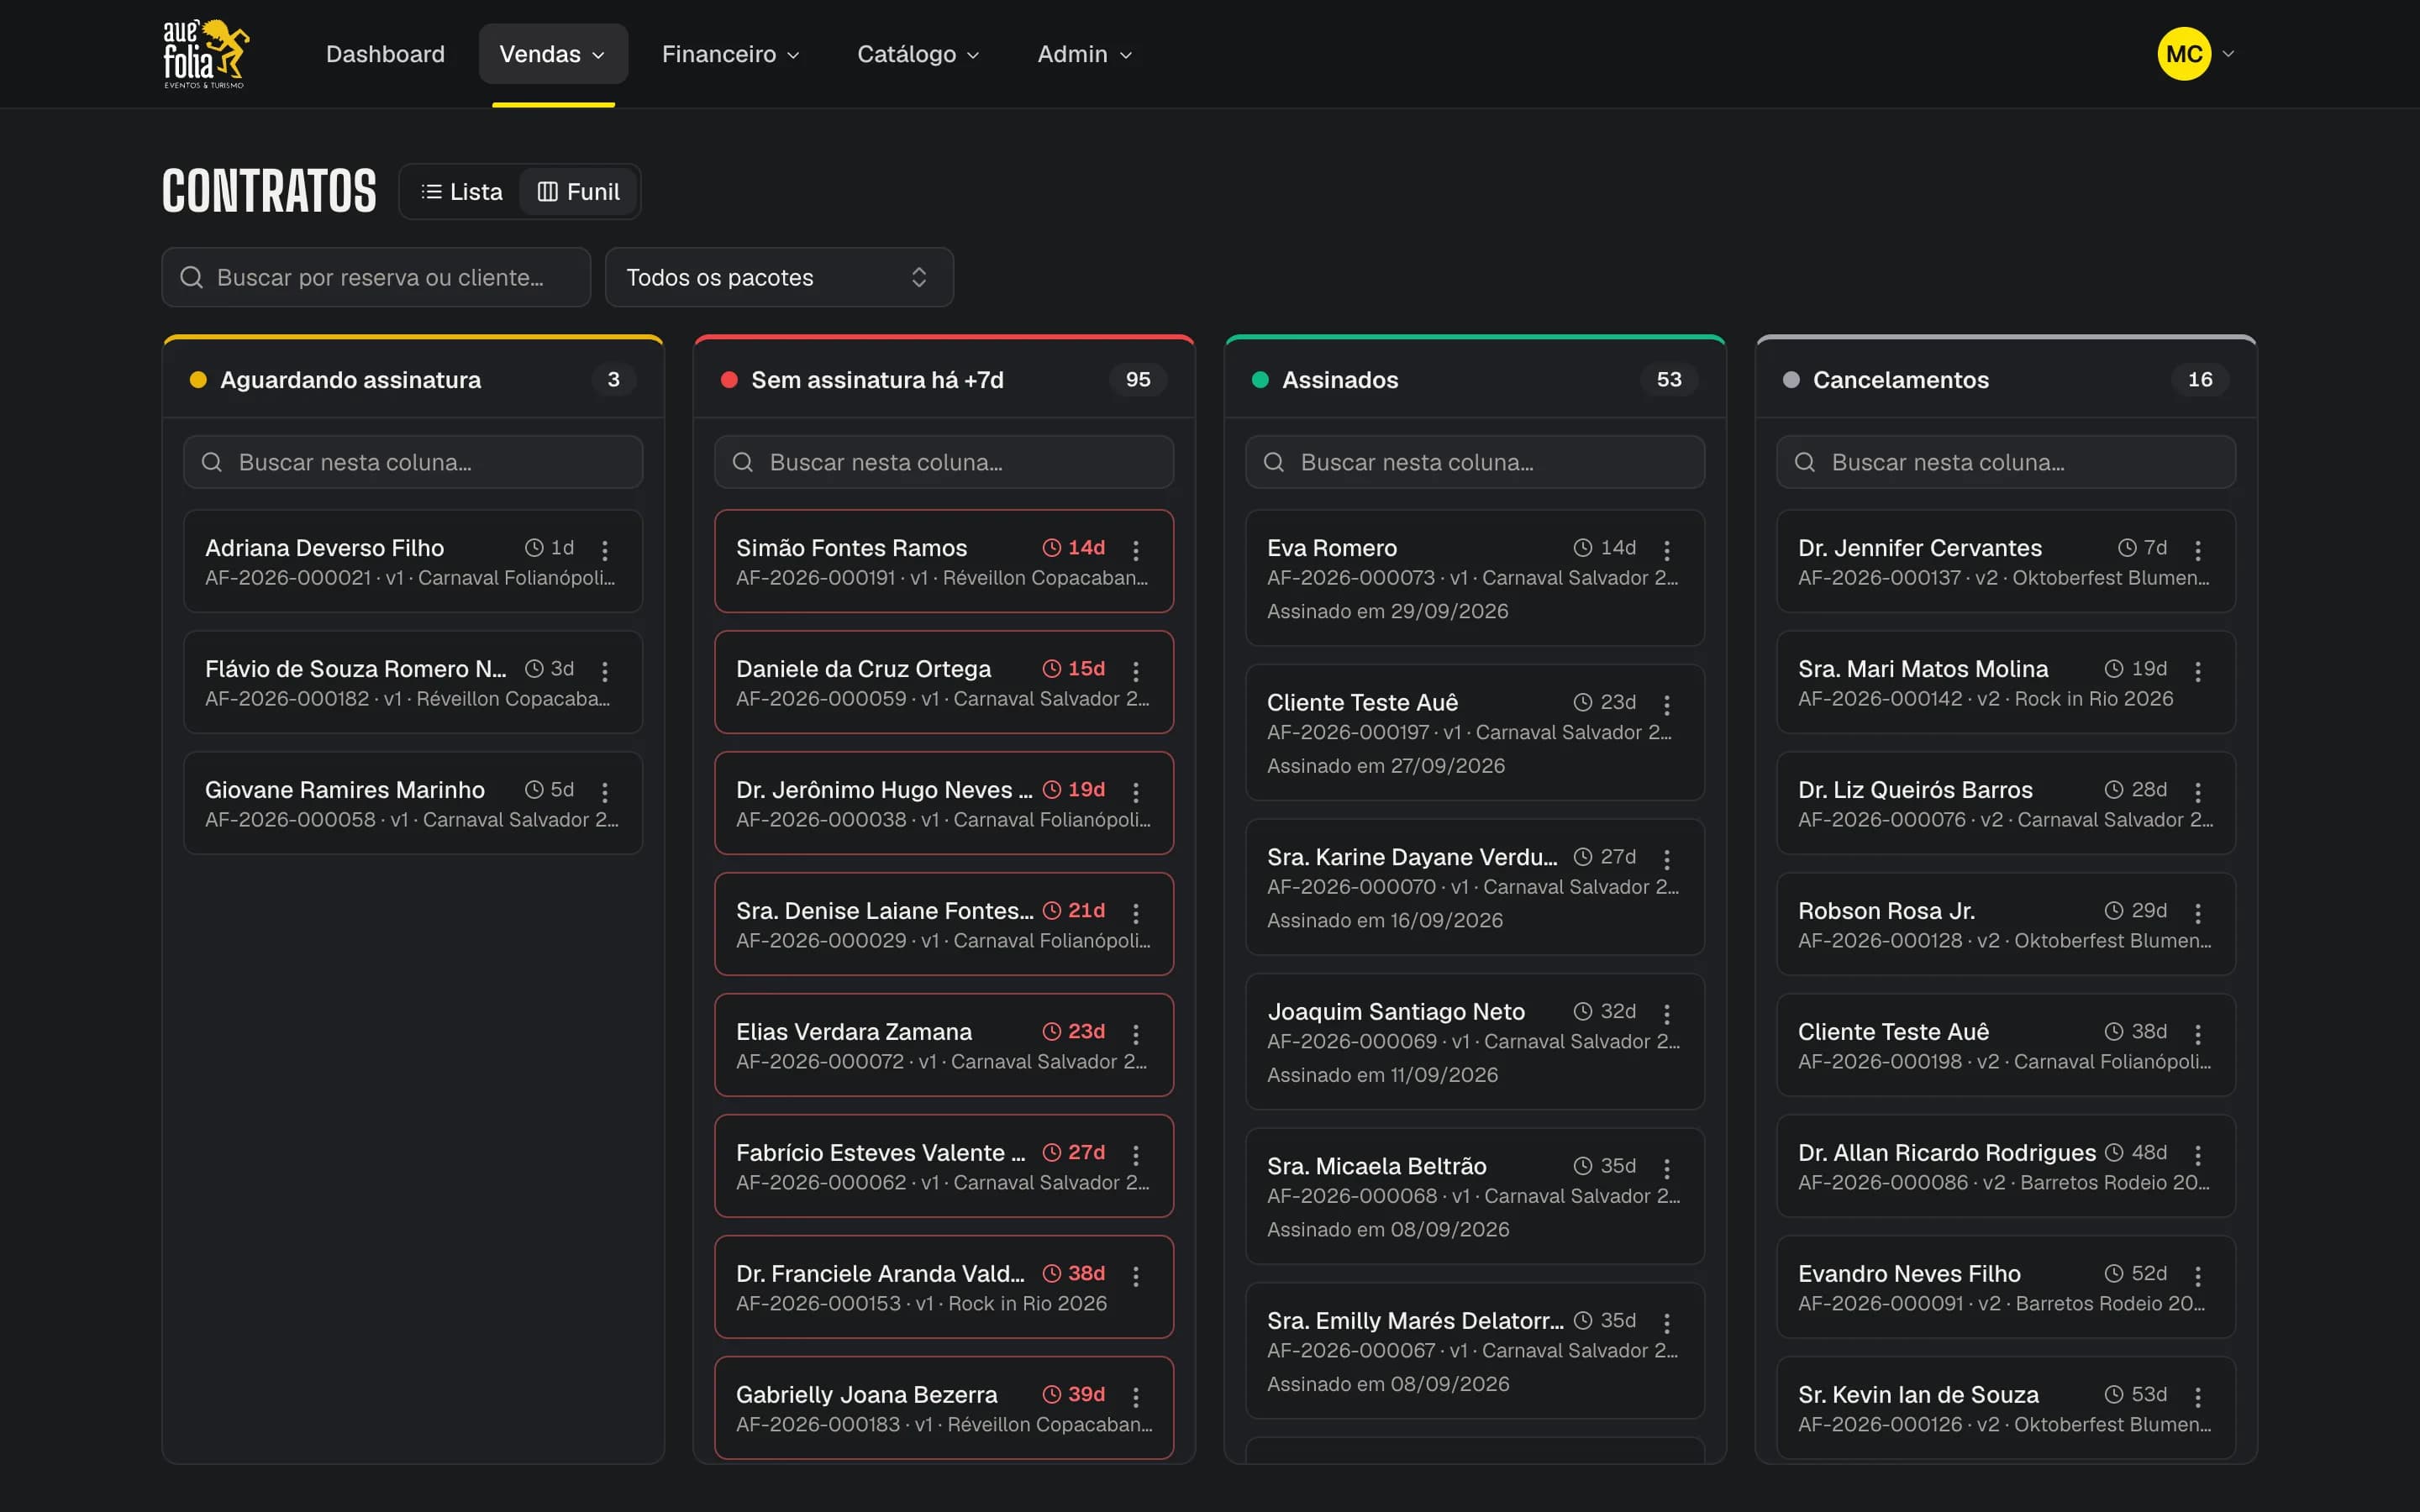Open Giovane Ramires Marinho contract card
The image size is (2420, 1512).
coord(413,803)
